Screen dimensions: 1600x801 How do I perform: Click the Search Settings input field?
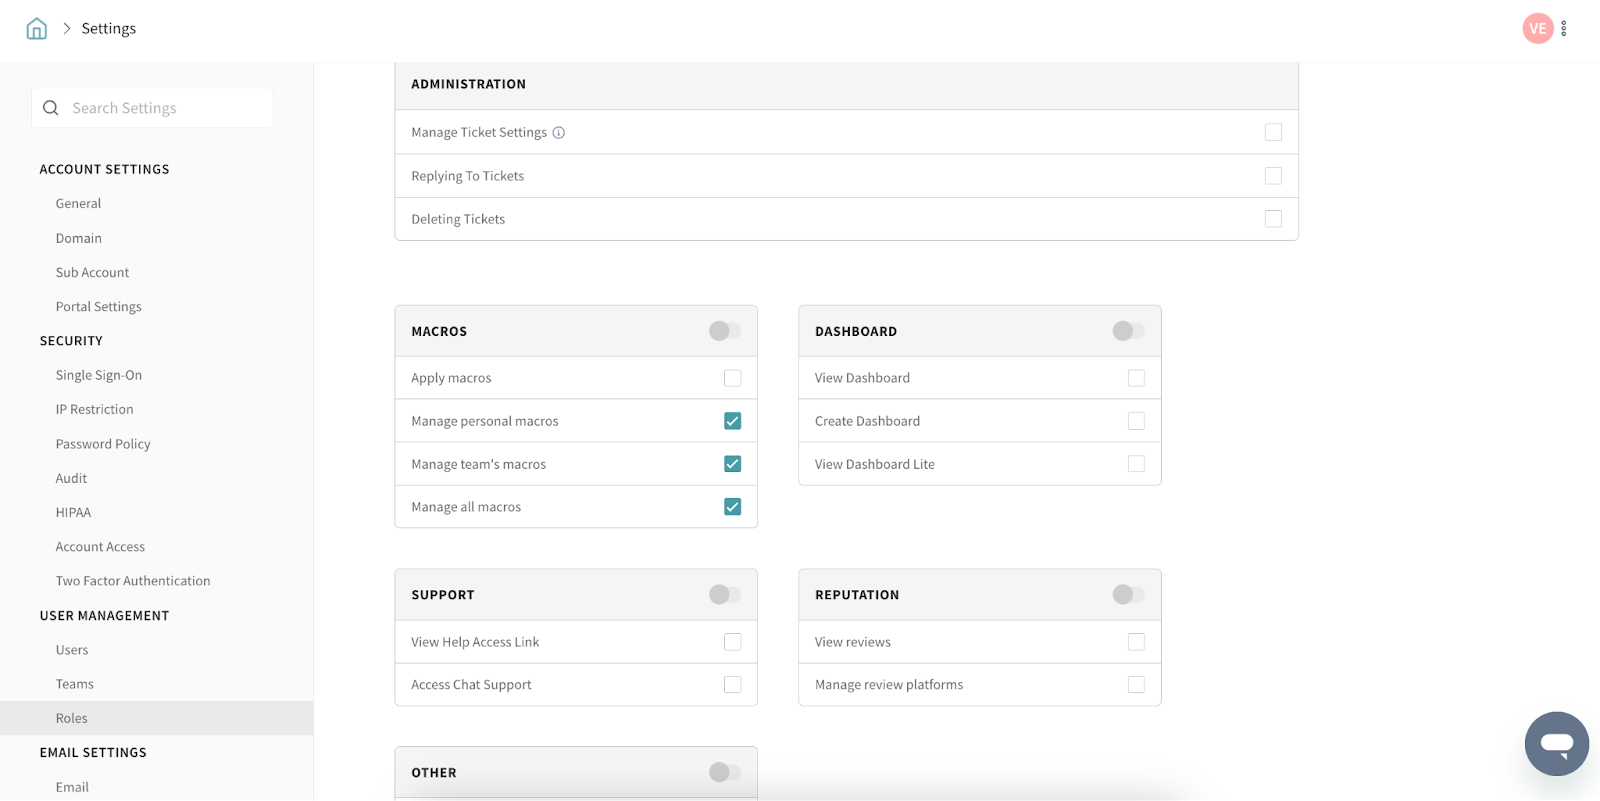(x=165, y=108)
